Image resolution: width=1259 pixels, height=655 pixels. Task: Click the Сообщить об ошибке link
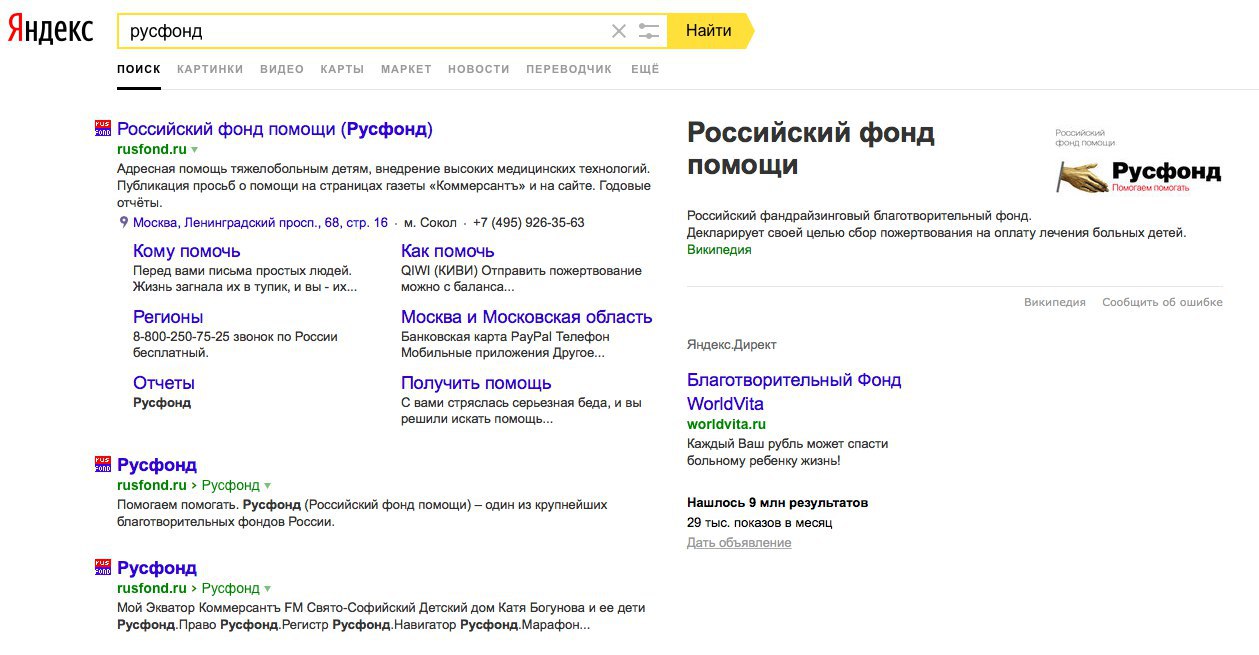pos(1162,302)
